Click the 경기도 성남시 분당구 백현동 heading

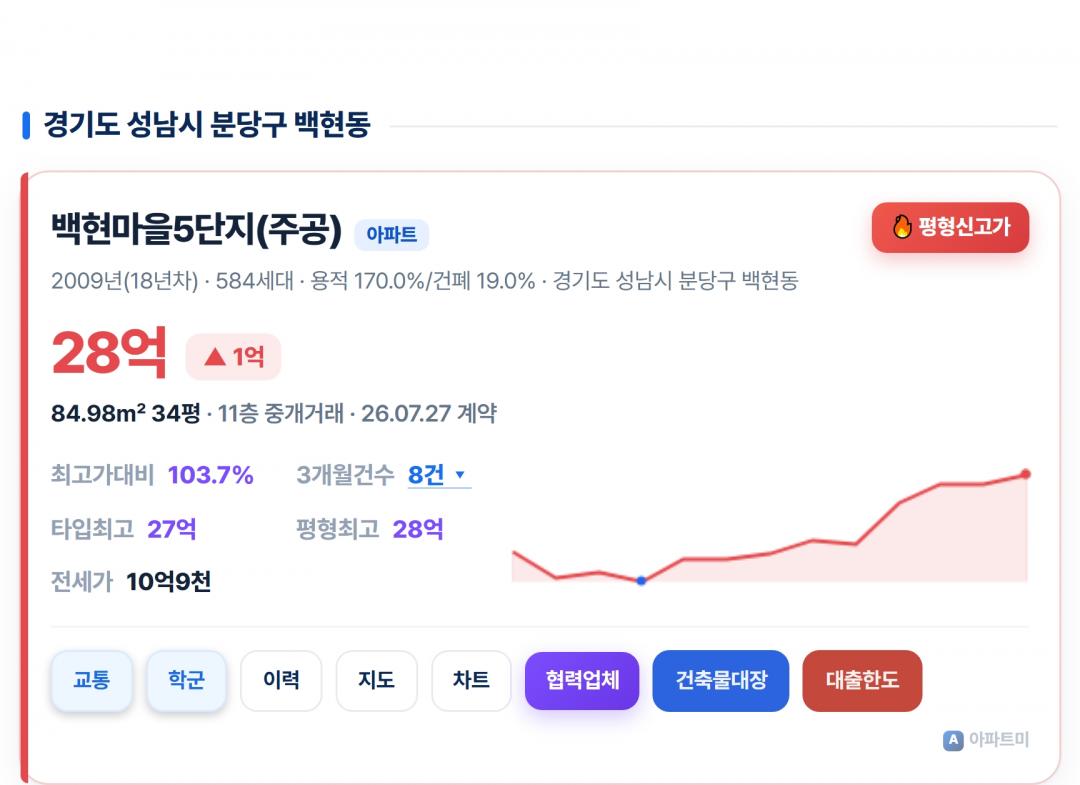[x=207, y=125]
